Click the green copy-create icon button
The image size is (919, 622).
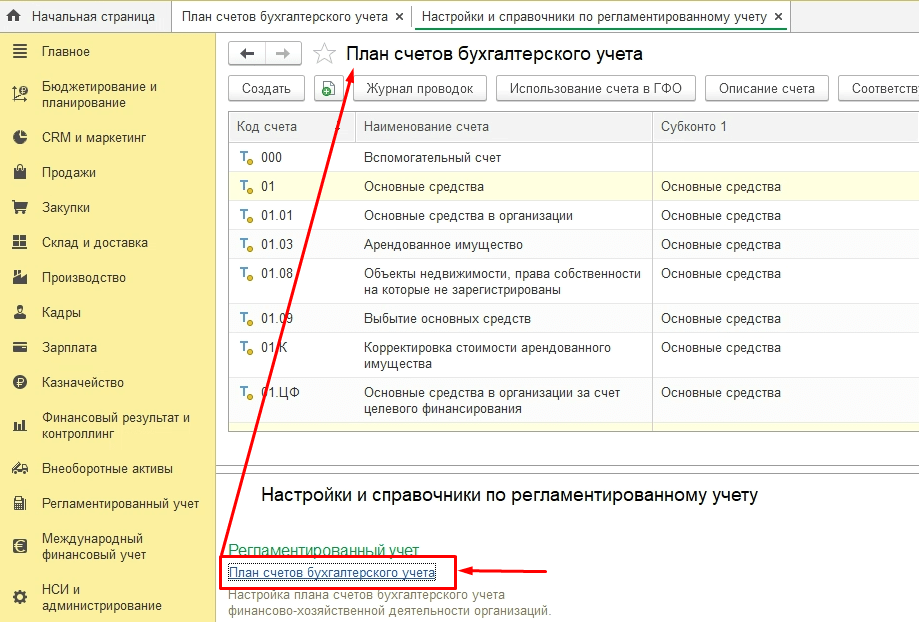pyautogui.click(x=328, y=88)
